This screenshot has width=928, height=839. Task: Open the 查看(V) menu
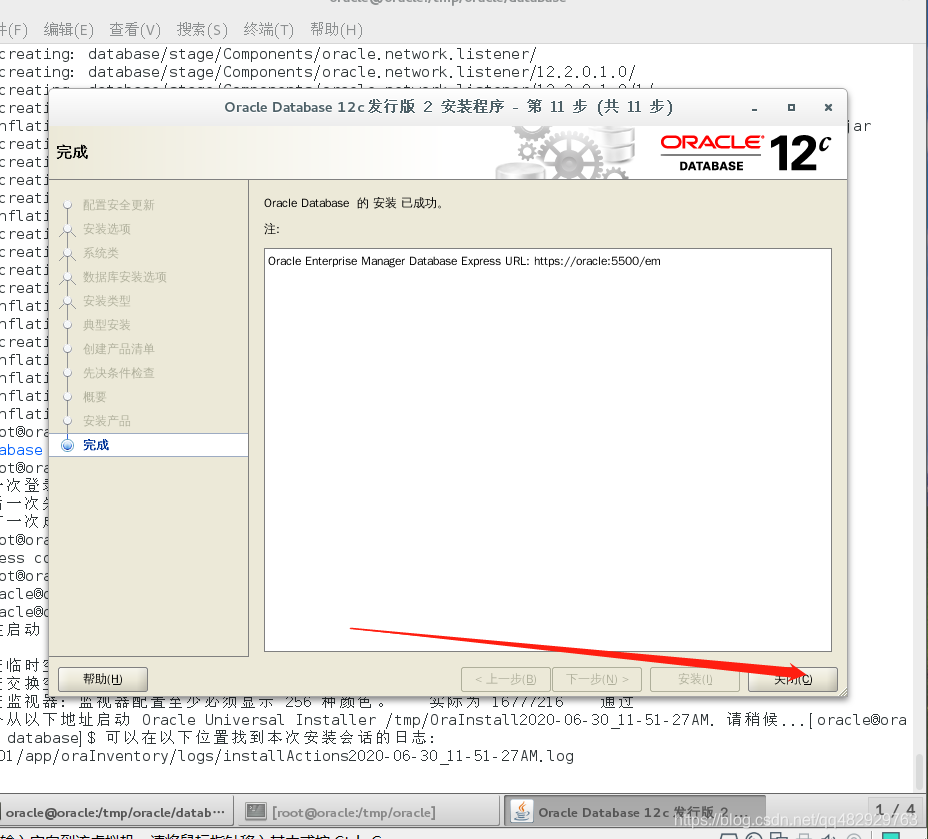[x=134, y=29]
